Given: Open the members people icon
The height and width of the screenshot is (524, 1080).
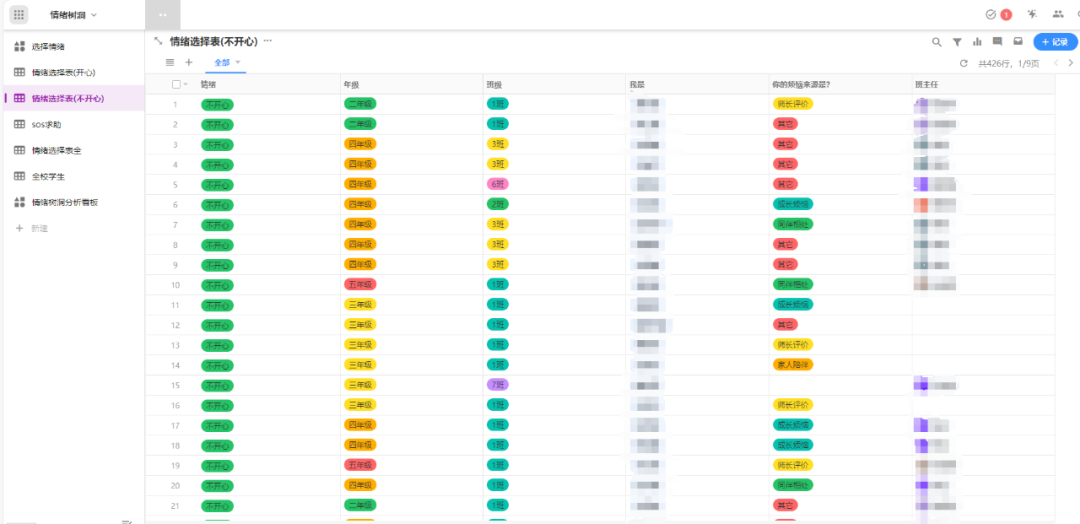Looking at the screenshot, I should pyautogui.click(x=1058, y=14).
